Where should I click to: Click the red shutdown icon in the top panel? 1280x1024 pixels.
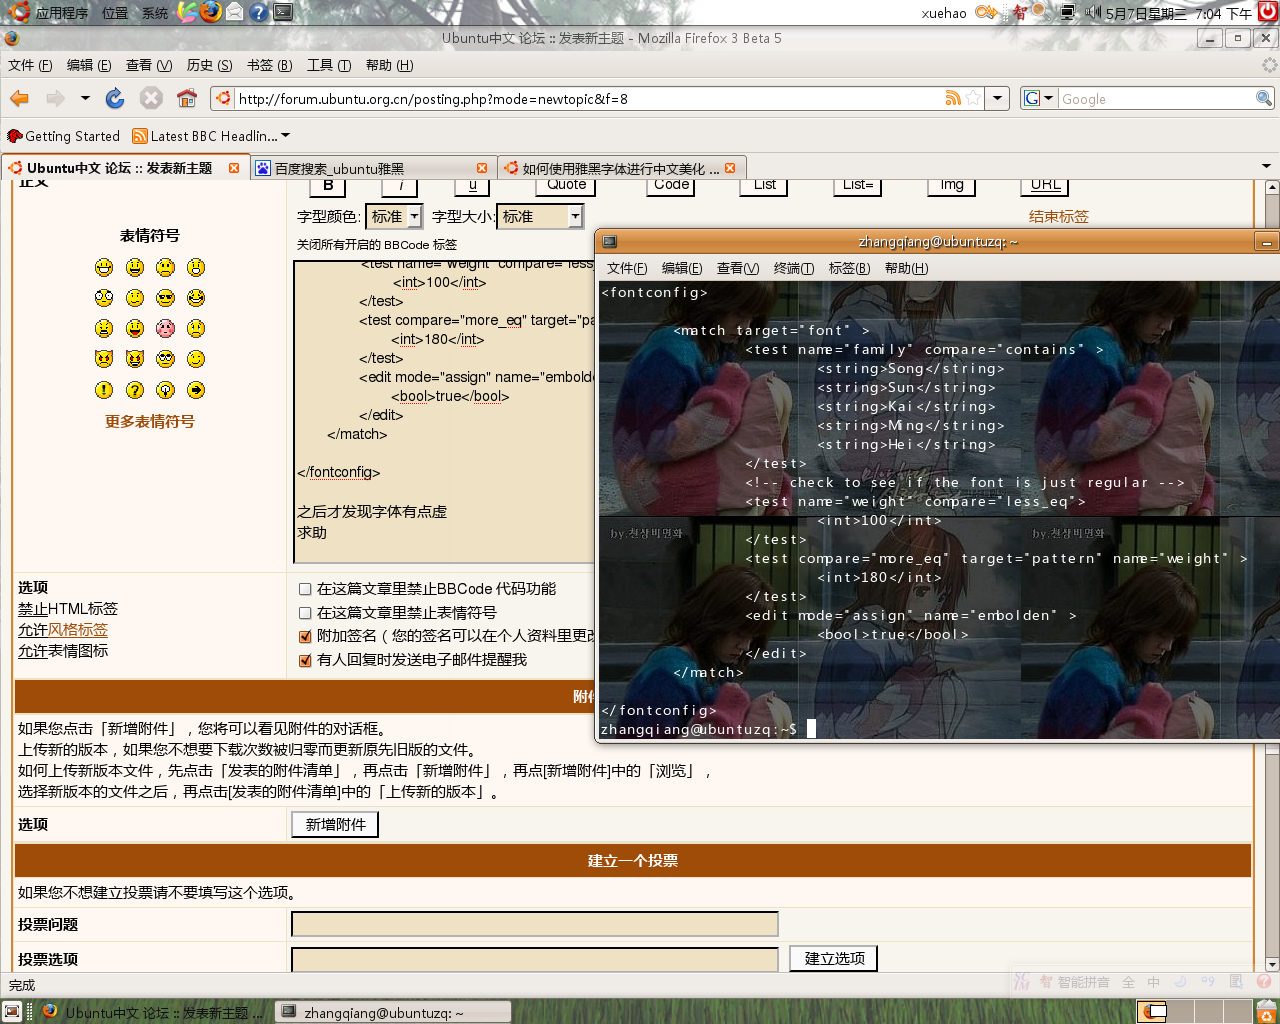(1267, 12)
